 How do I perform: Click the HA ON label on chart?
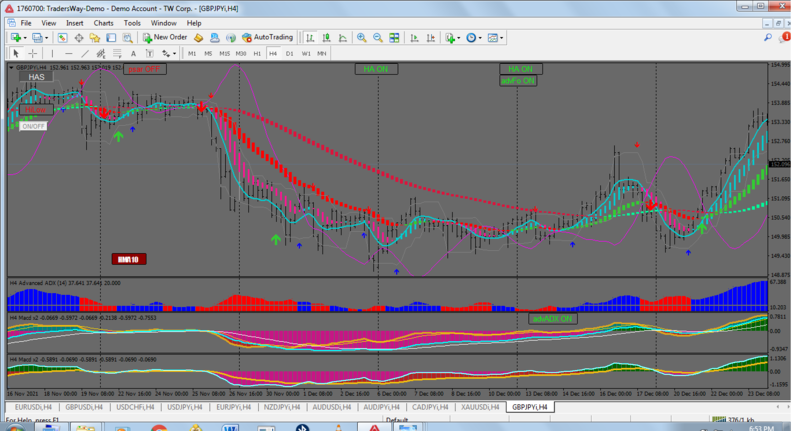coord(376,69)
